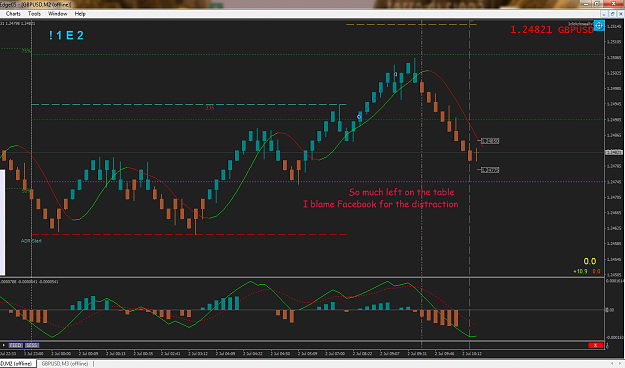Click the 'So much left on the table' annotation
This screenshot has width=625, height=368.
tap(401, 192)
